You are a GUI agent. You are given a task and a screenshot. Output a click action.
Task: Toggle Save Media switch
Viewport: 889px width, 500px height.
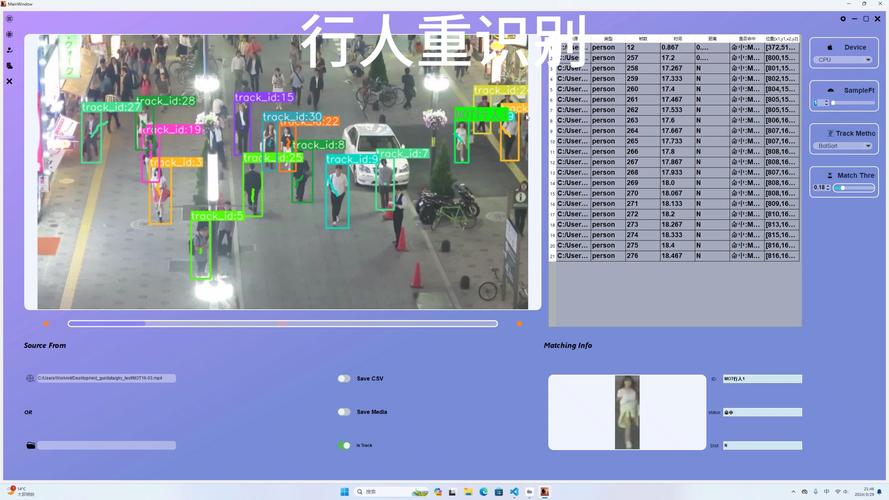click(344, 412)
